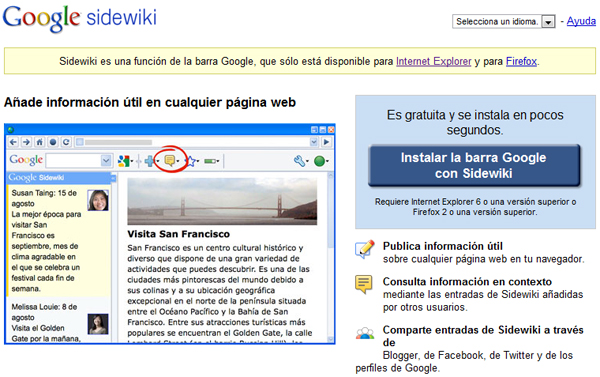600x377 pixels.
Task: Click the Golden Gate bridge photo
Action: tap(222, 201)
